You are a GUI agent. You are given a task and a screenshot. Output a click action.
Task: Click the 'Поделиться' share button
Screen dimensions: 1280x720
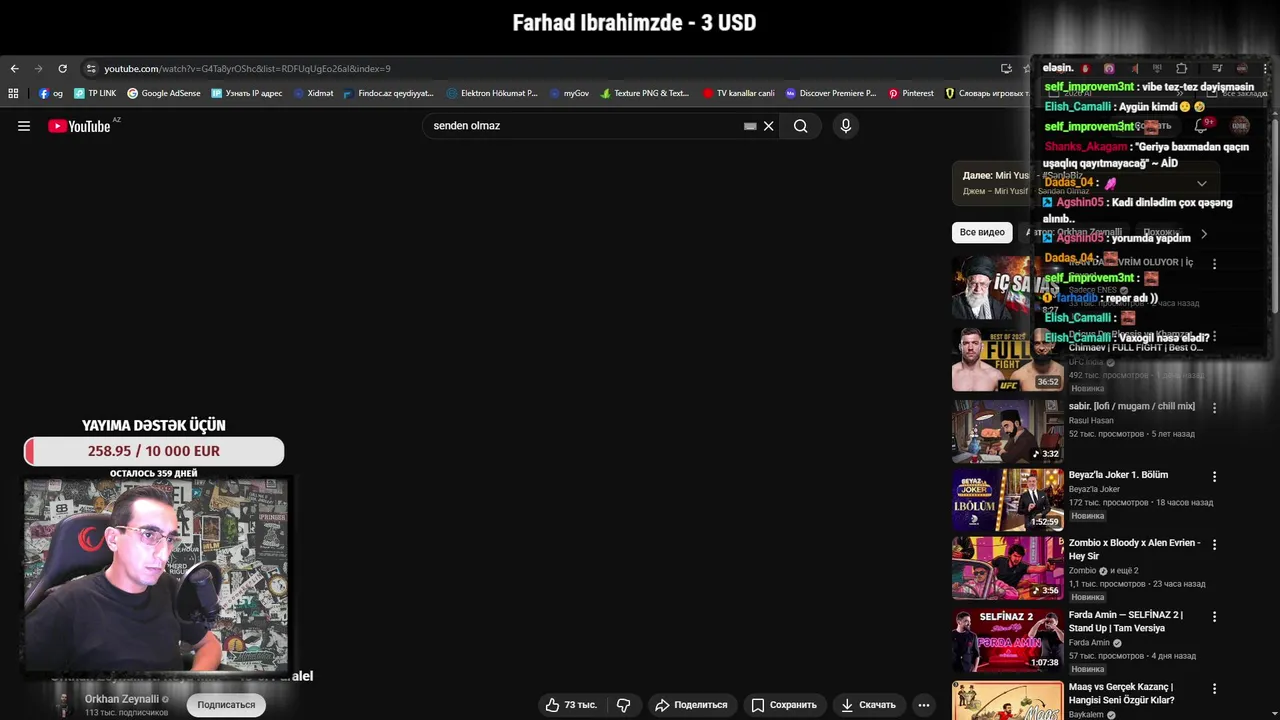coord(691,705)
